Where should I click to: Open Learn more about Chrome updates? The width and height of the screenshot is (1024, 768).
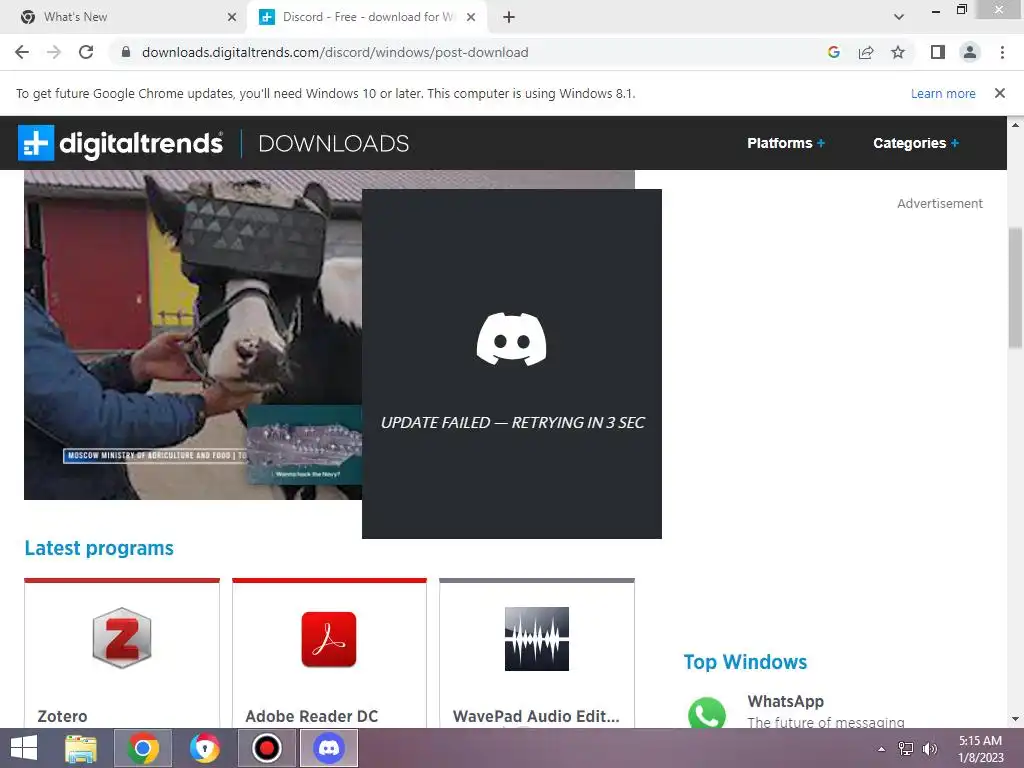point(943,93)
